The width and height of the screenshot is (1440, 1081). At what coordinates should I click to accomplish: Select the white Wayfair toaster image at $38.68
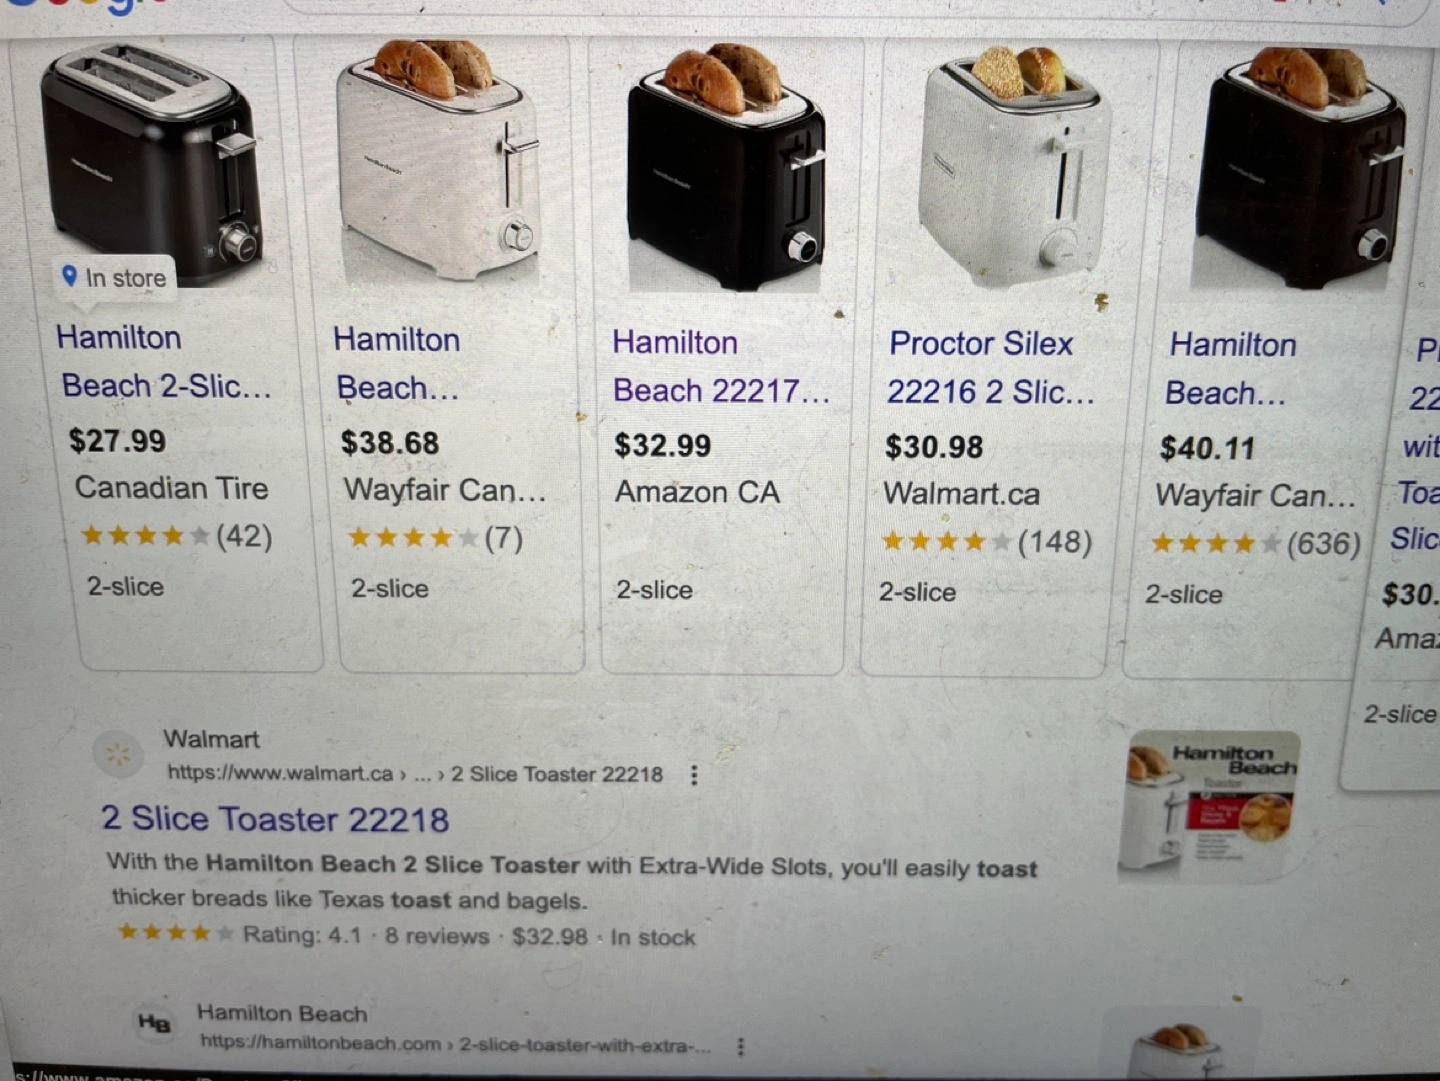pyautogui.click(x=440, y=160)
